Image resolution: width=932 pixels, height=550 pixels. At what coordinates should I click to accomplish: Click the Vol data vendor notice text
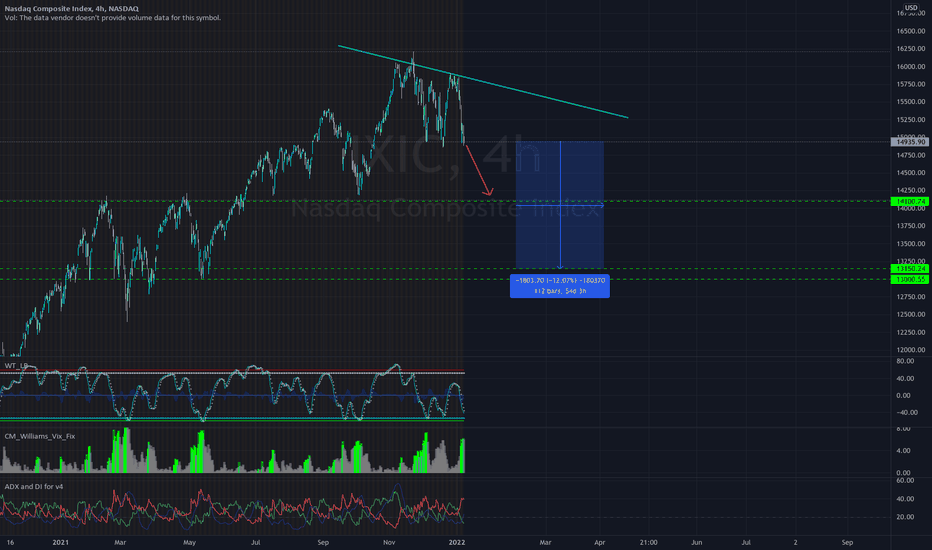point(113,18)
